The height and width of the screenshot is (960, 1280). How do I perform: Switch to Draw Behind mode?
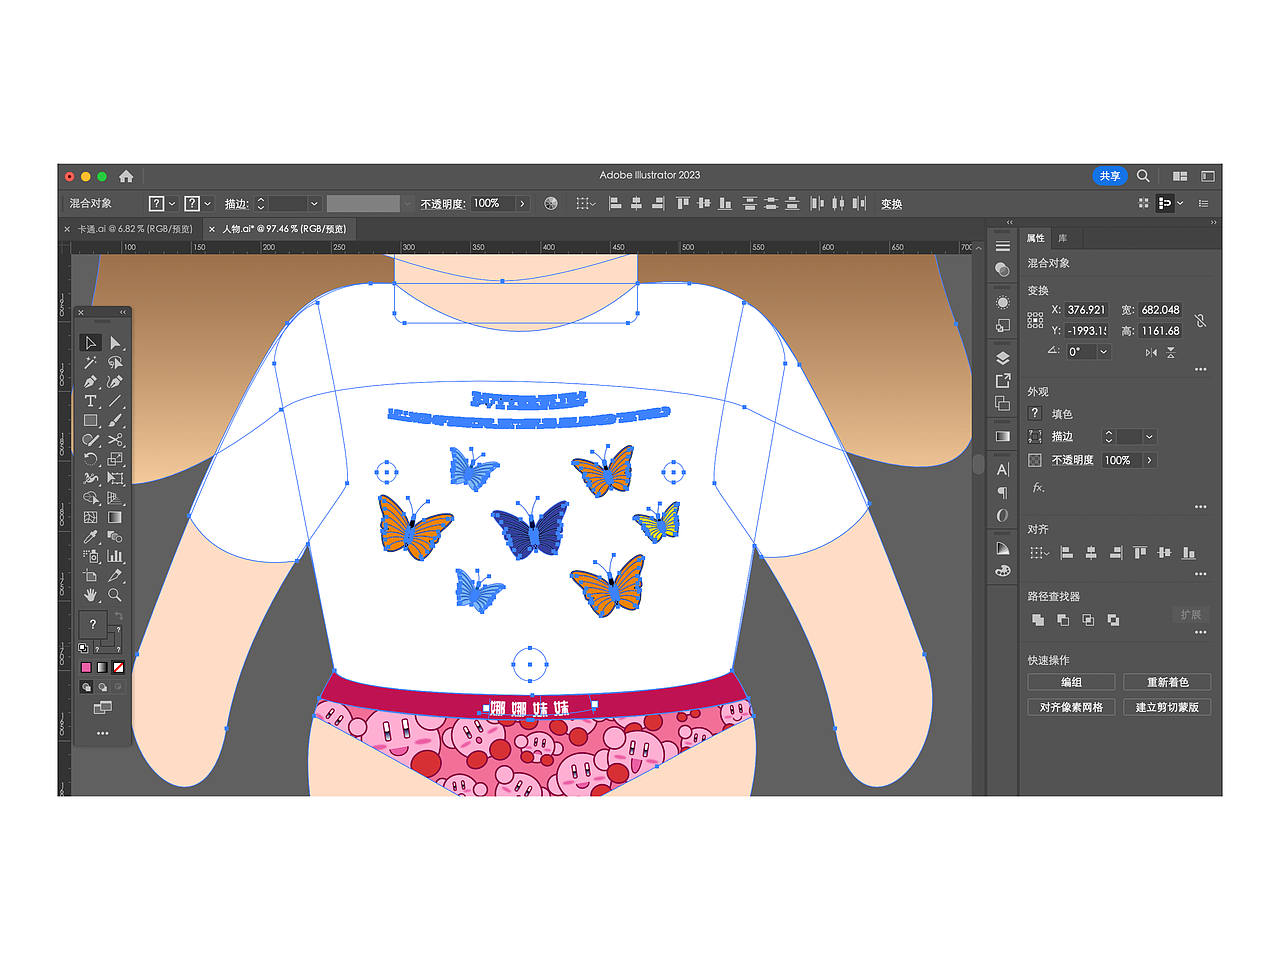tap(102, 687)
